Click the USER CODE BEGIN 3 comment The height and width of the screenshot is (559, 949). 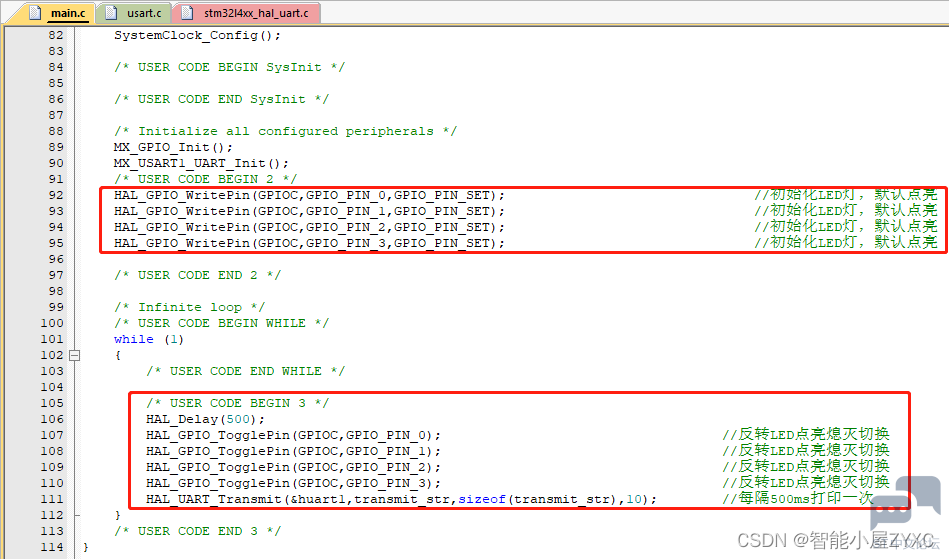point(237,404)
